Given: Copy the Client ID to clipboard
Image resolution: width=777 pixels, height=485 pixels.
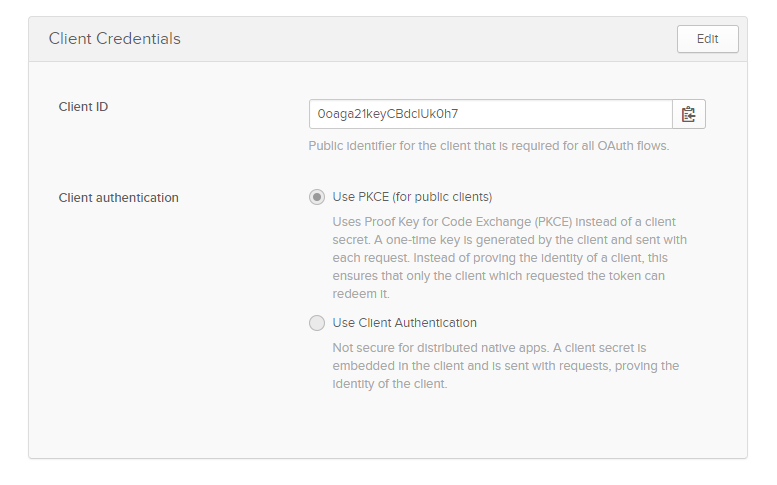Looking at the screenshot, I should click(x=689, y=114).
